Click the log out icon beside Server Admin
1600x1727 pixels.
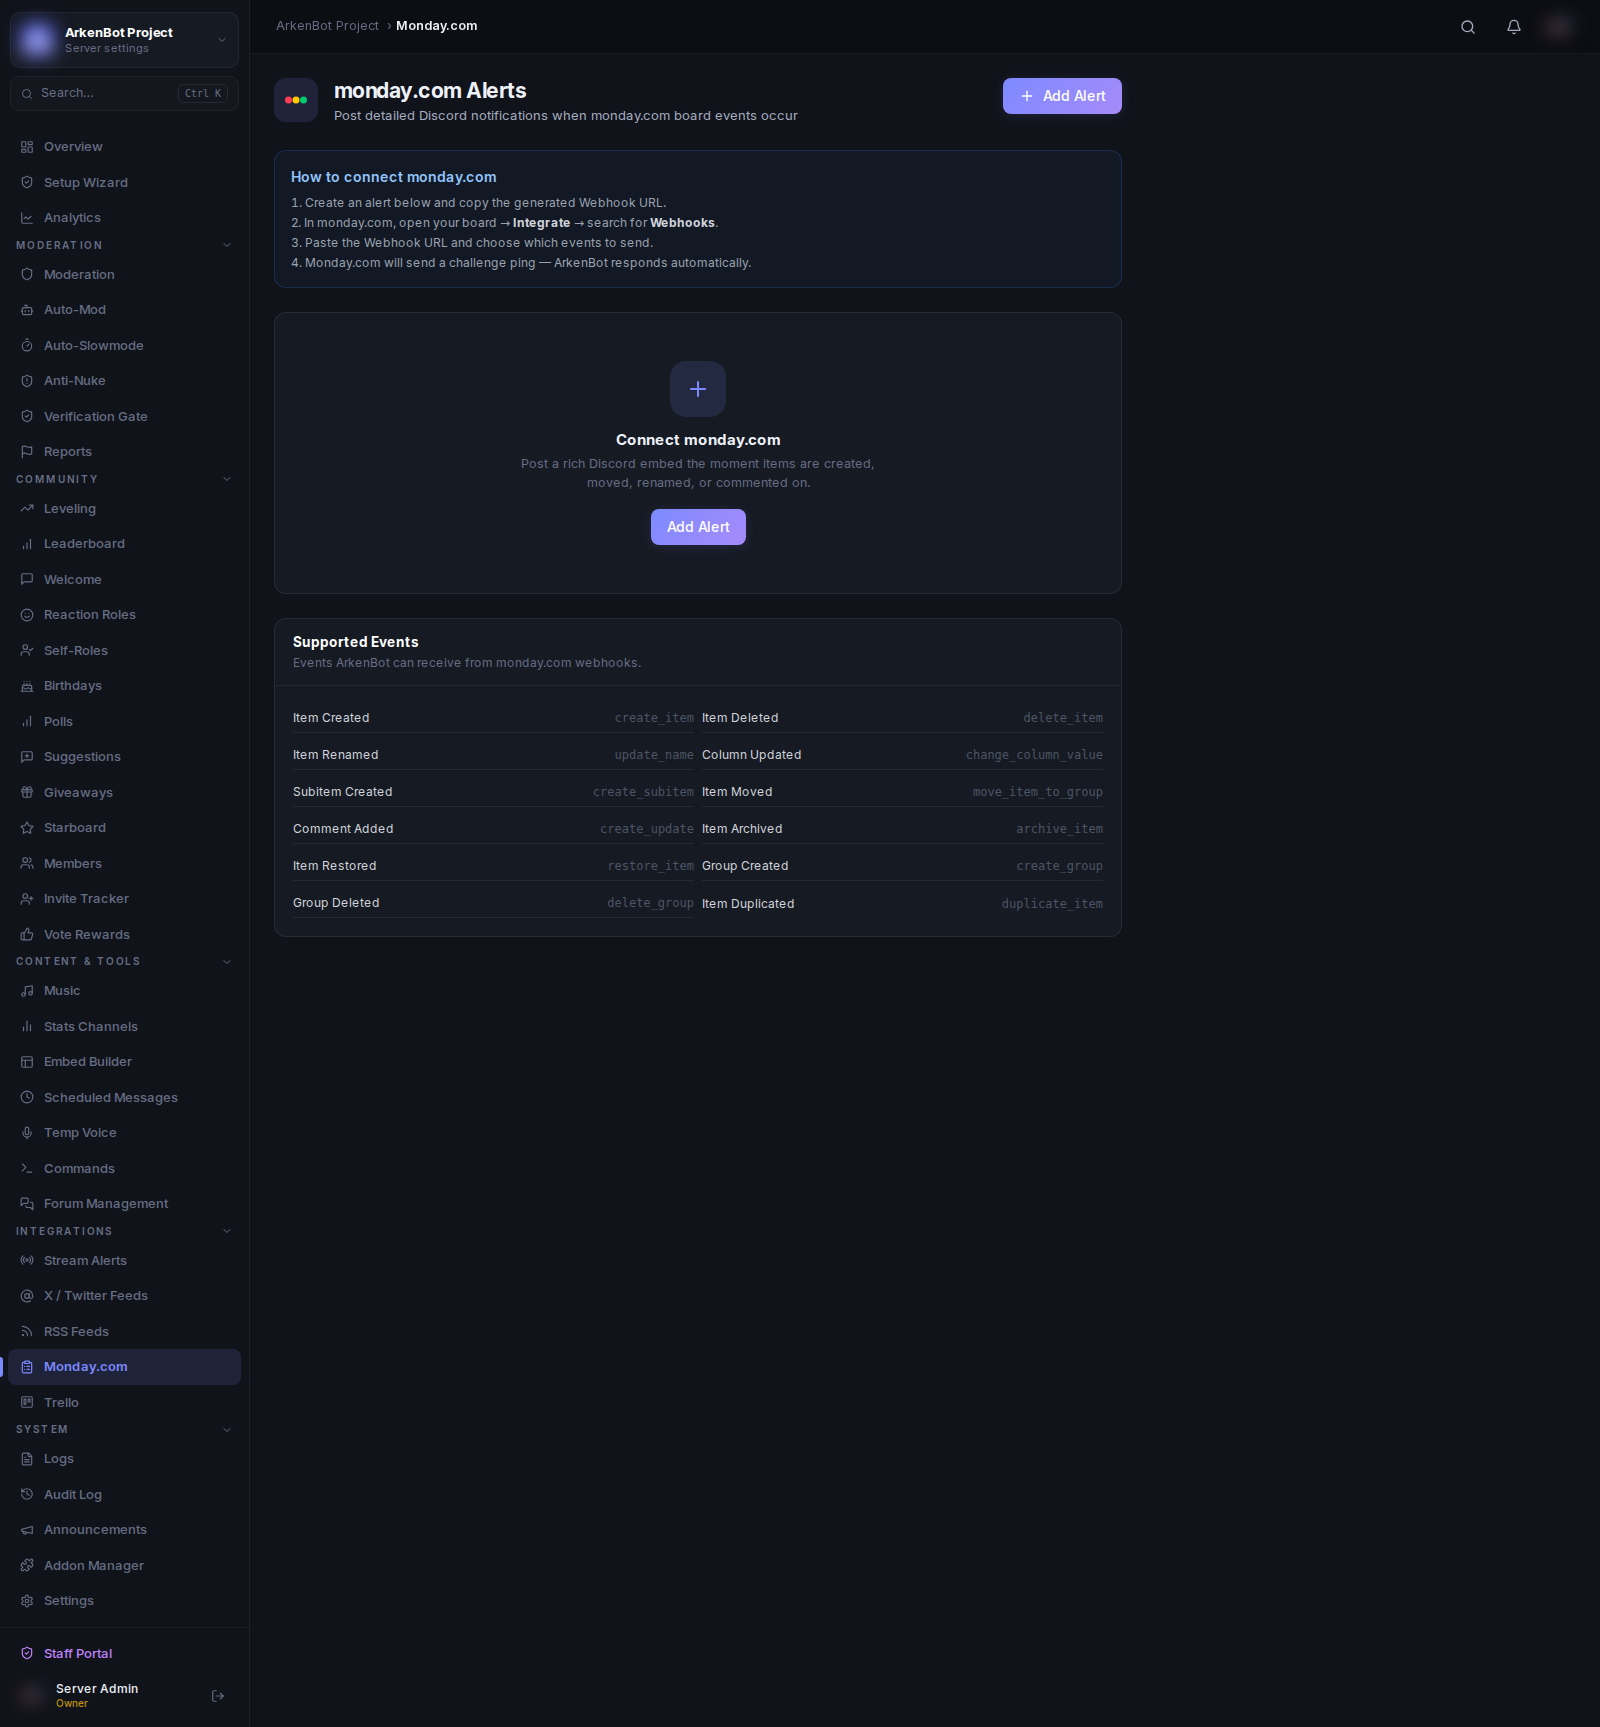click(x=218, y=1696)
